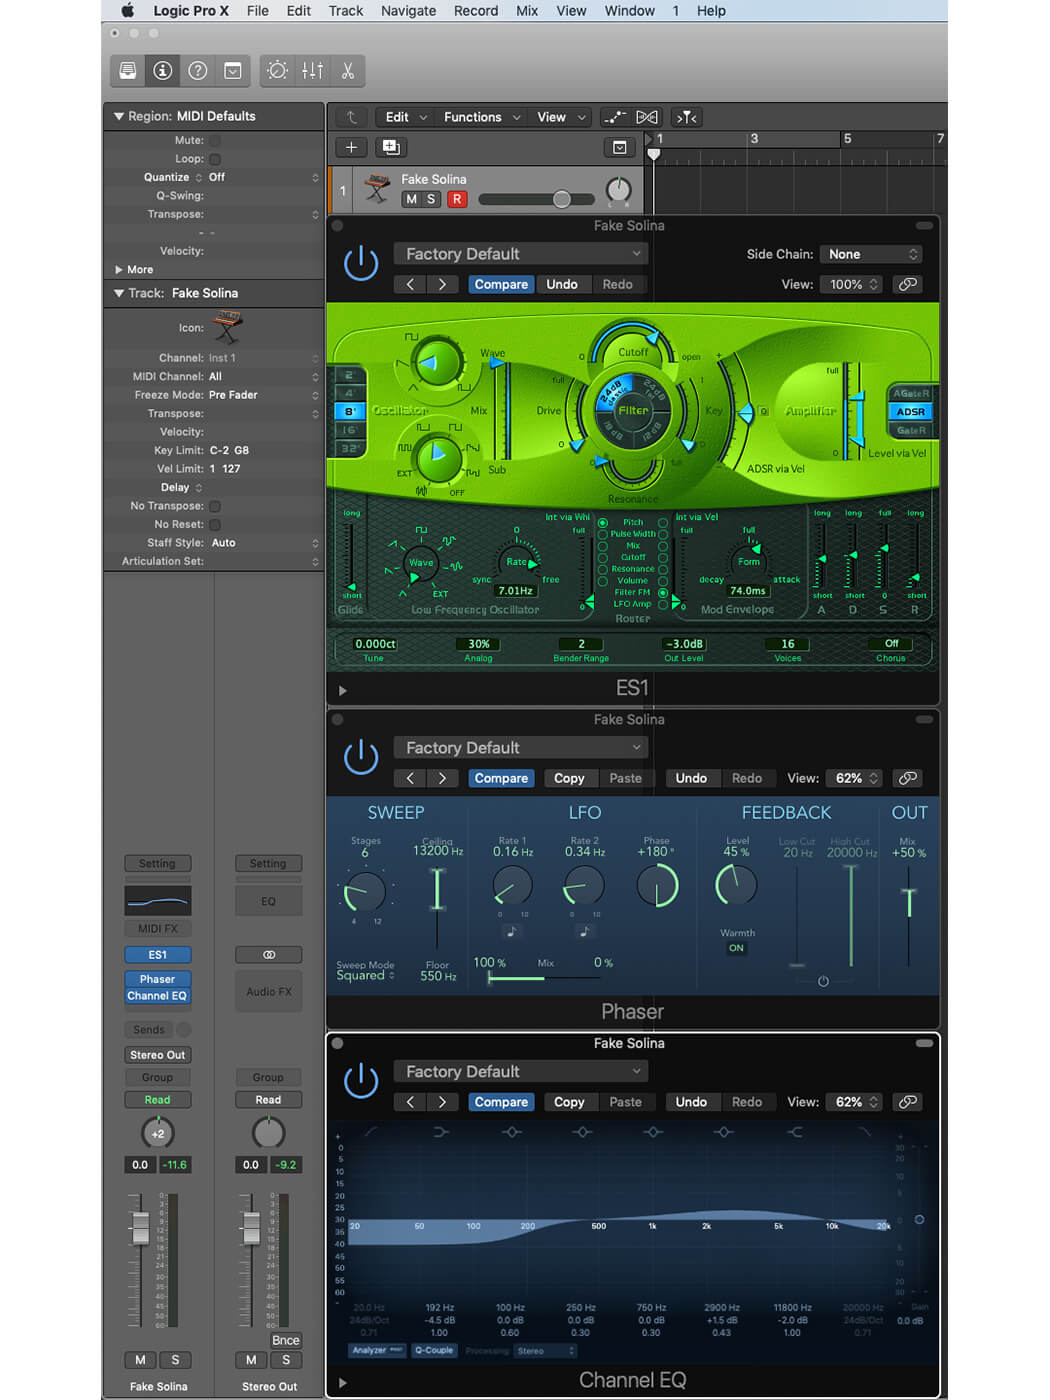Open the Apple menu
1050x1400 pixels.
[x=128, y=11]
